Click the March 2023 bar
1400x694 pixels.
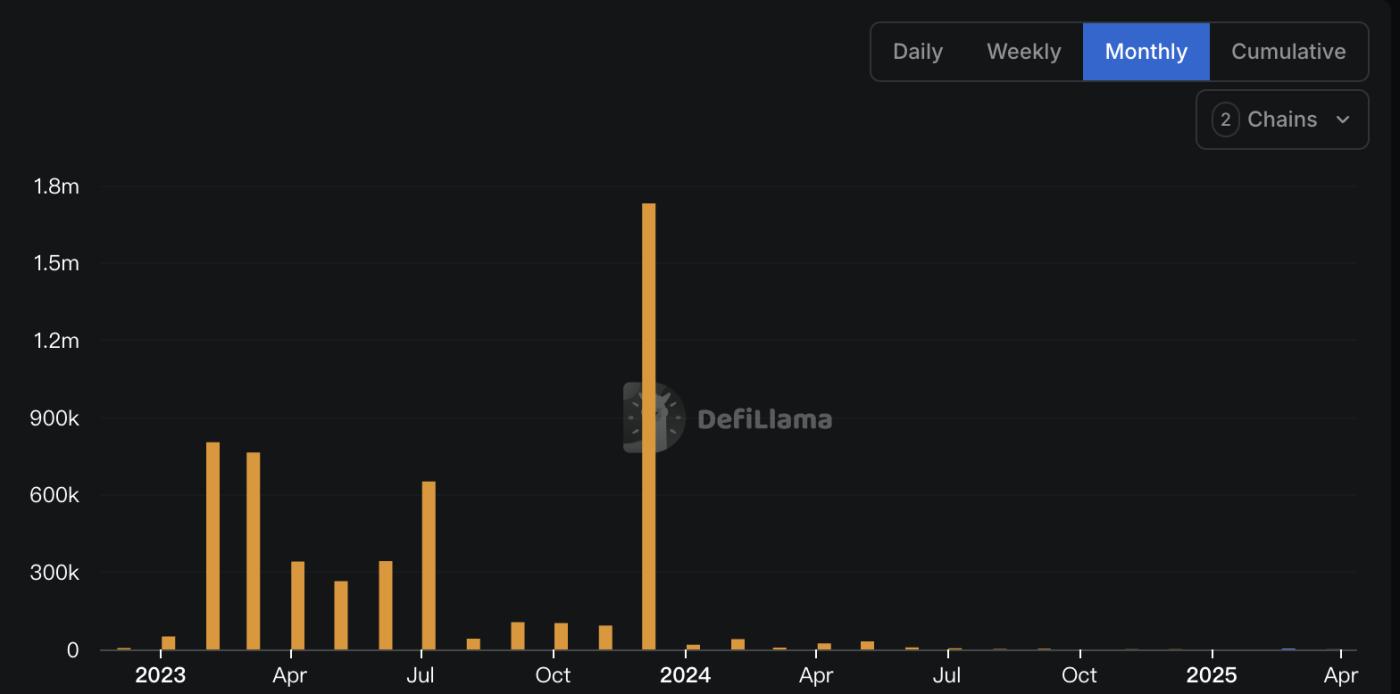click(x=253, y=551)
